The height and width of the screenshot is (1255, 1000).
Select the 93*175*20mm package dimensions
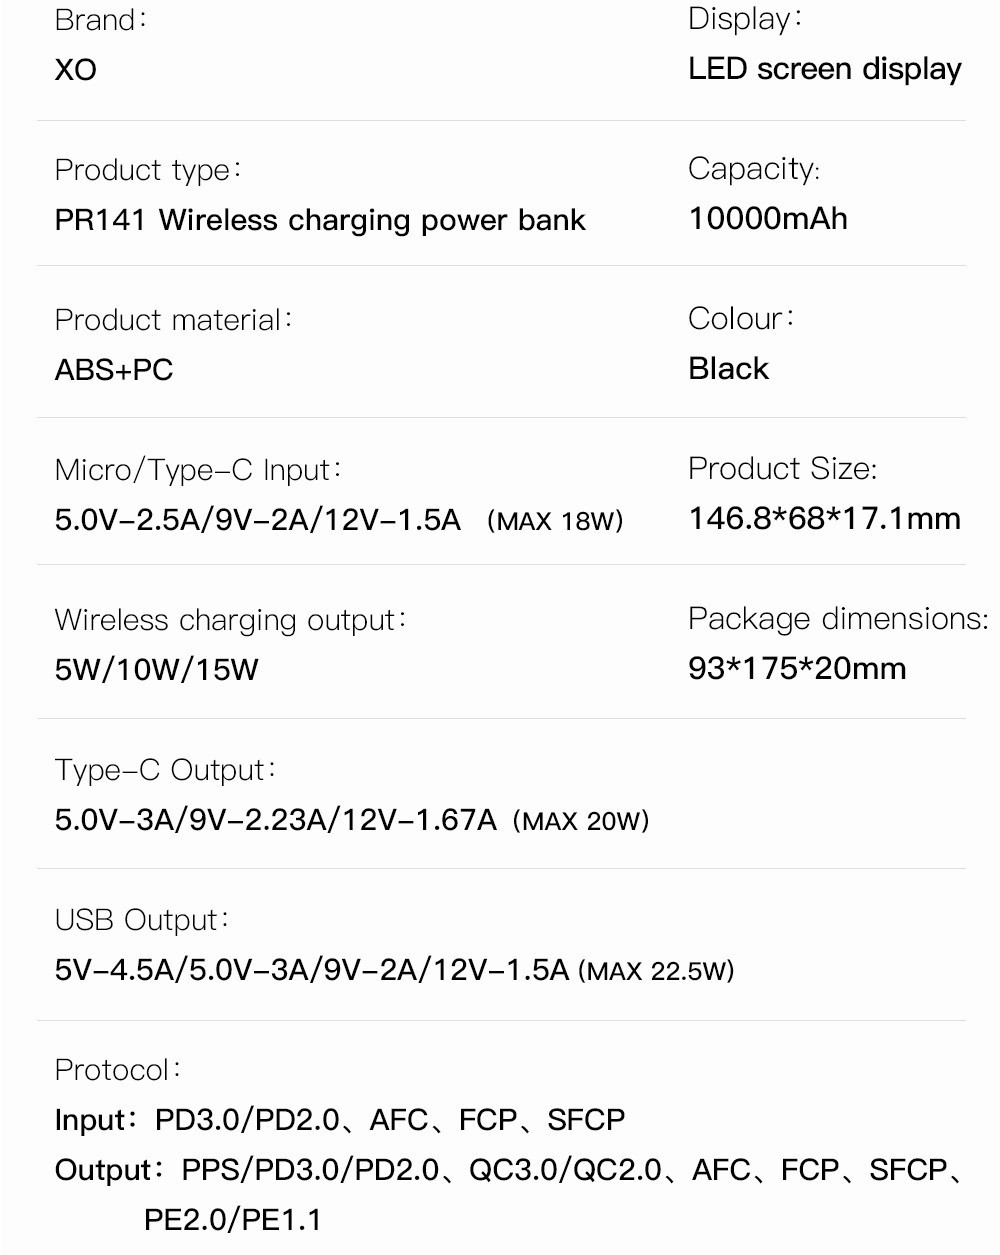[798, 668]
